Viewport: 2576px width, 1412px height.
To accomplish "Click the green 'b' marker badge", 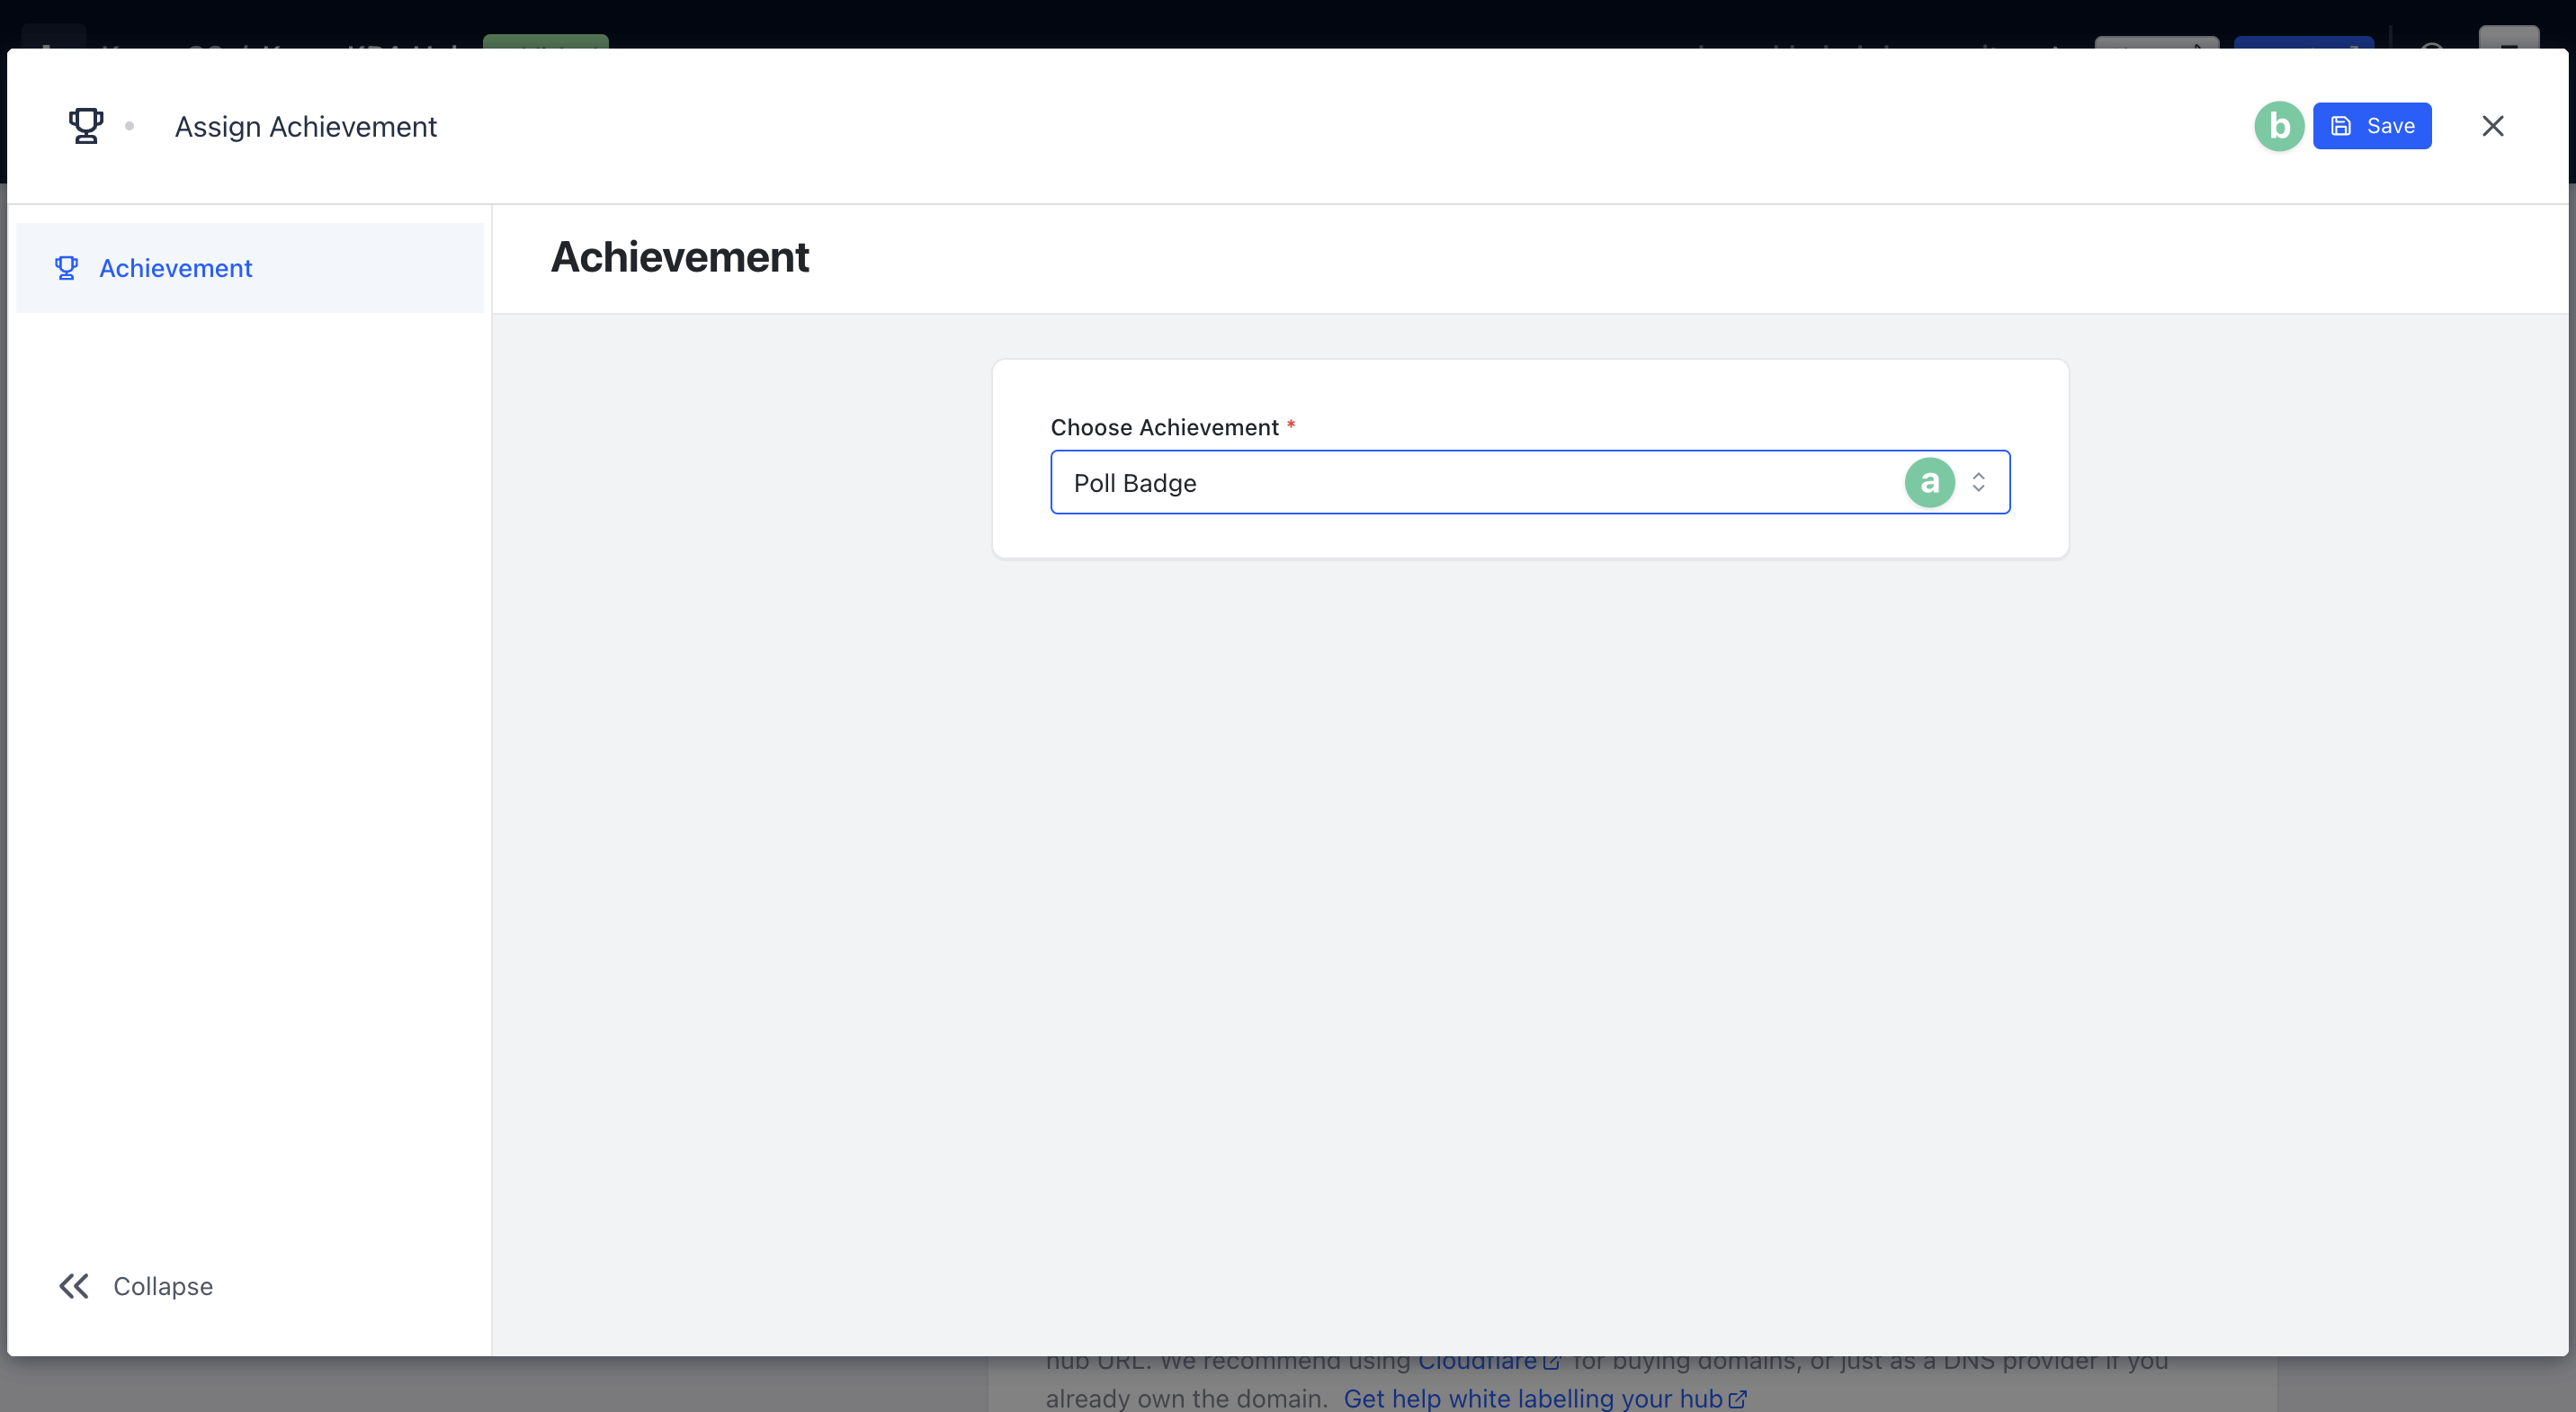I will pos(2279,126).
